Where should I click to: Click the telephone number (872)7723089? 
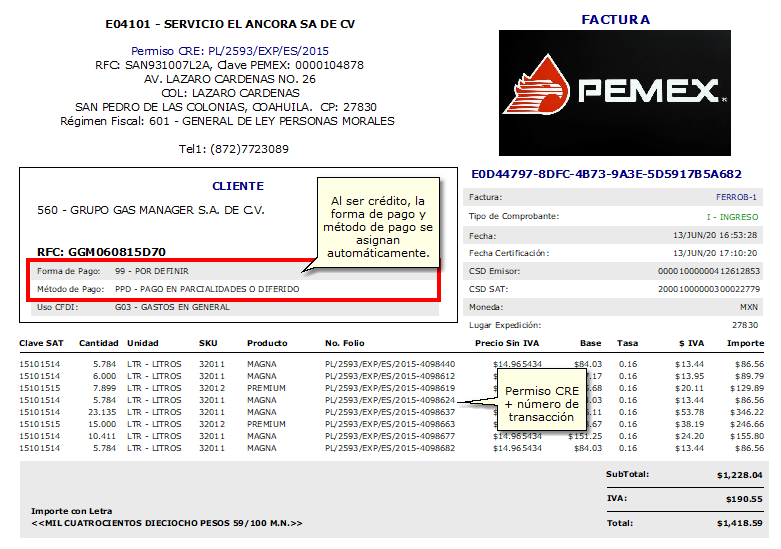(x=248, y=149)
